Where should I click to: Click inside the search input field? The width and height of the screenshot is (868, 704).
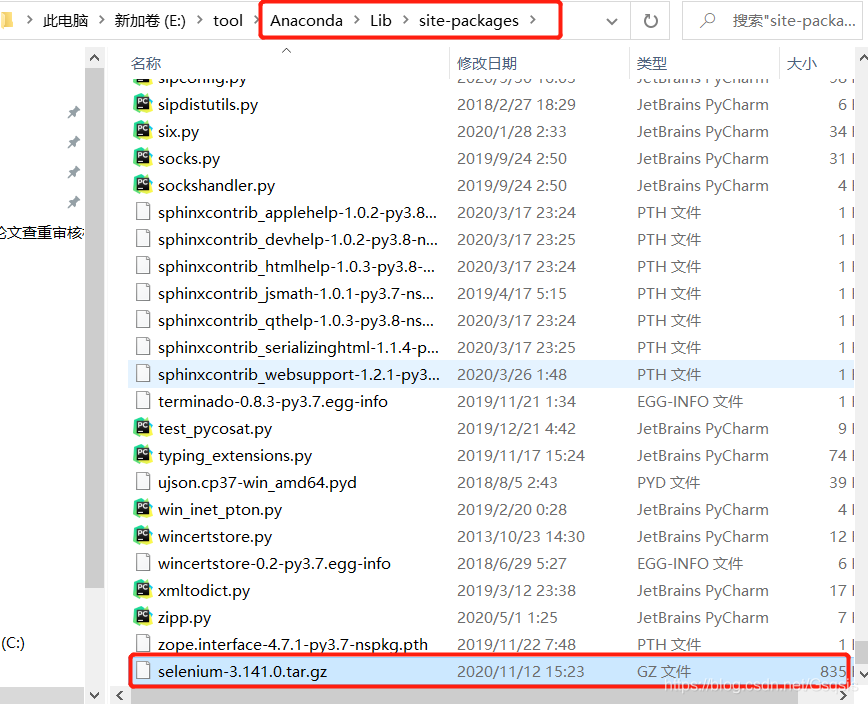click(790, 20)
